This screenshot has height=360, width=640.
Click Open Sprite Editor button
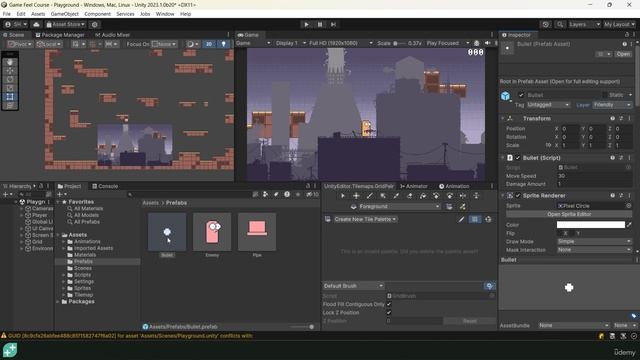tap(569, 214)
